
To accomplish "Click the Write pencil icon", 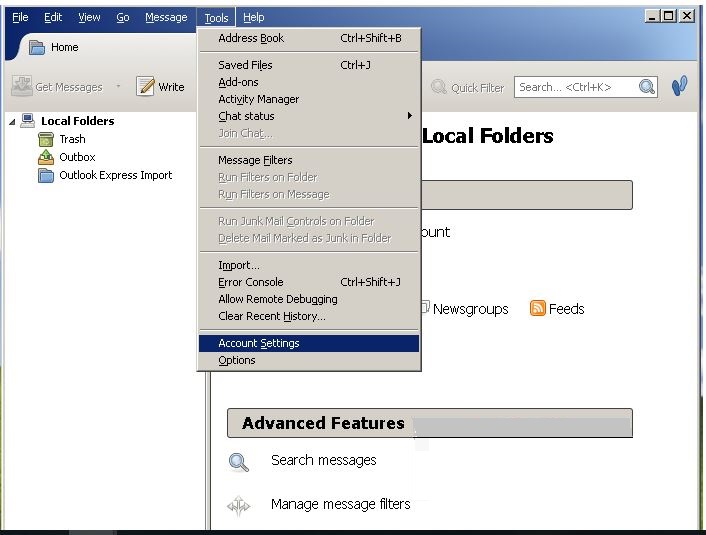I will pyautogui.click(x=145, y=86).
